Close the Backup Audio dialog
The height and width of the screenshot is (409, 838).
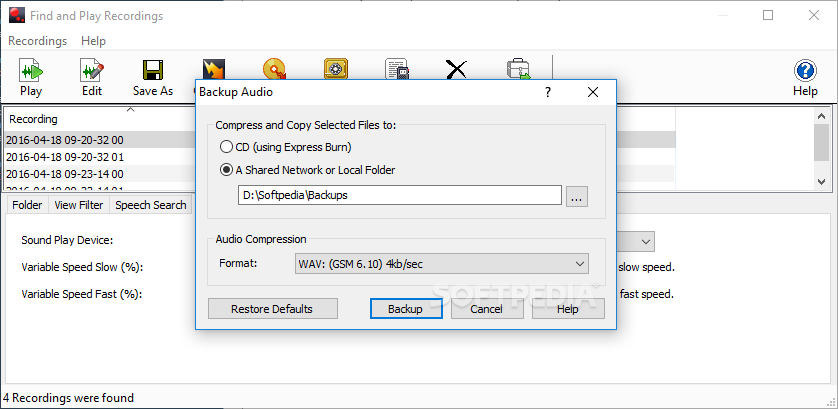pyautogui.click(x=592, y=92)
